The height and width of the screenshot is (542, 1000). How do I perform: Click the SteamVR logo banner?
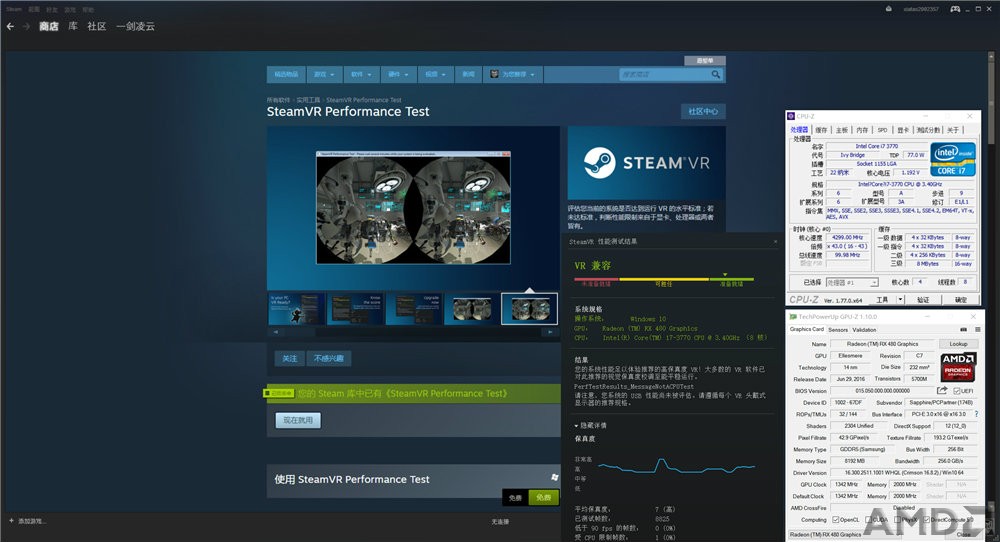(x=647, y=163)
